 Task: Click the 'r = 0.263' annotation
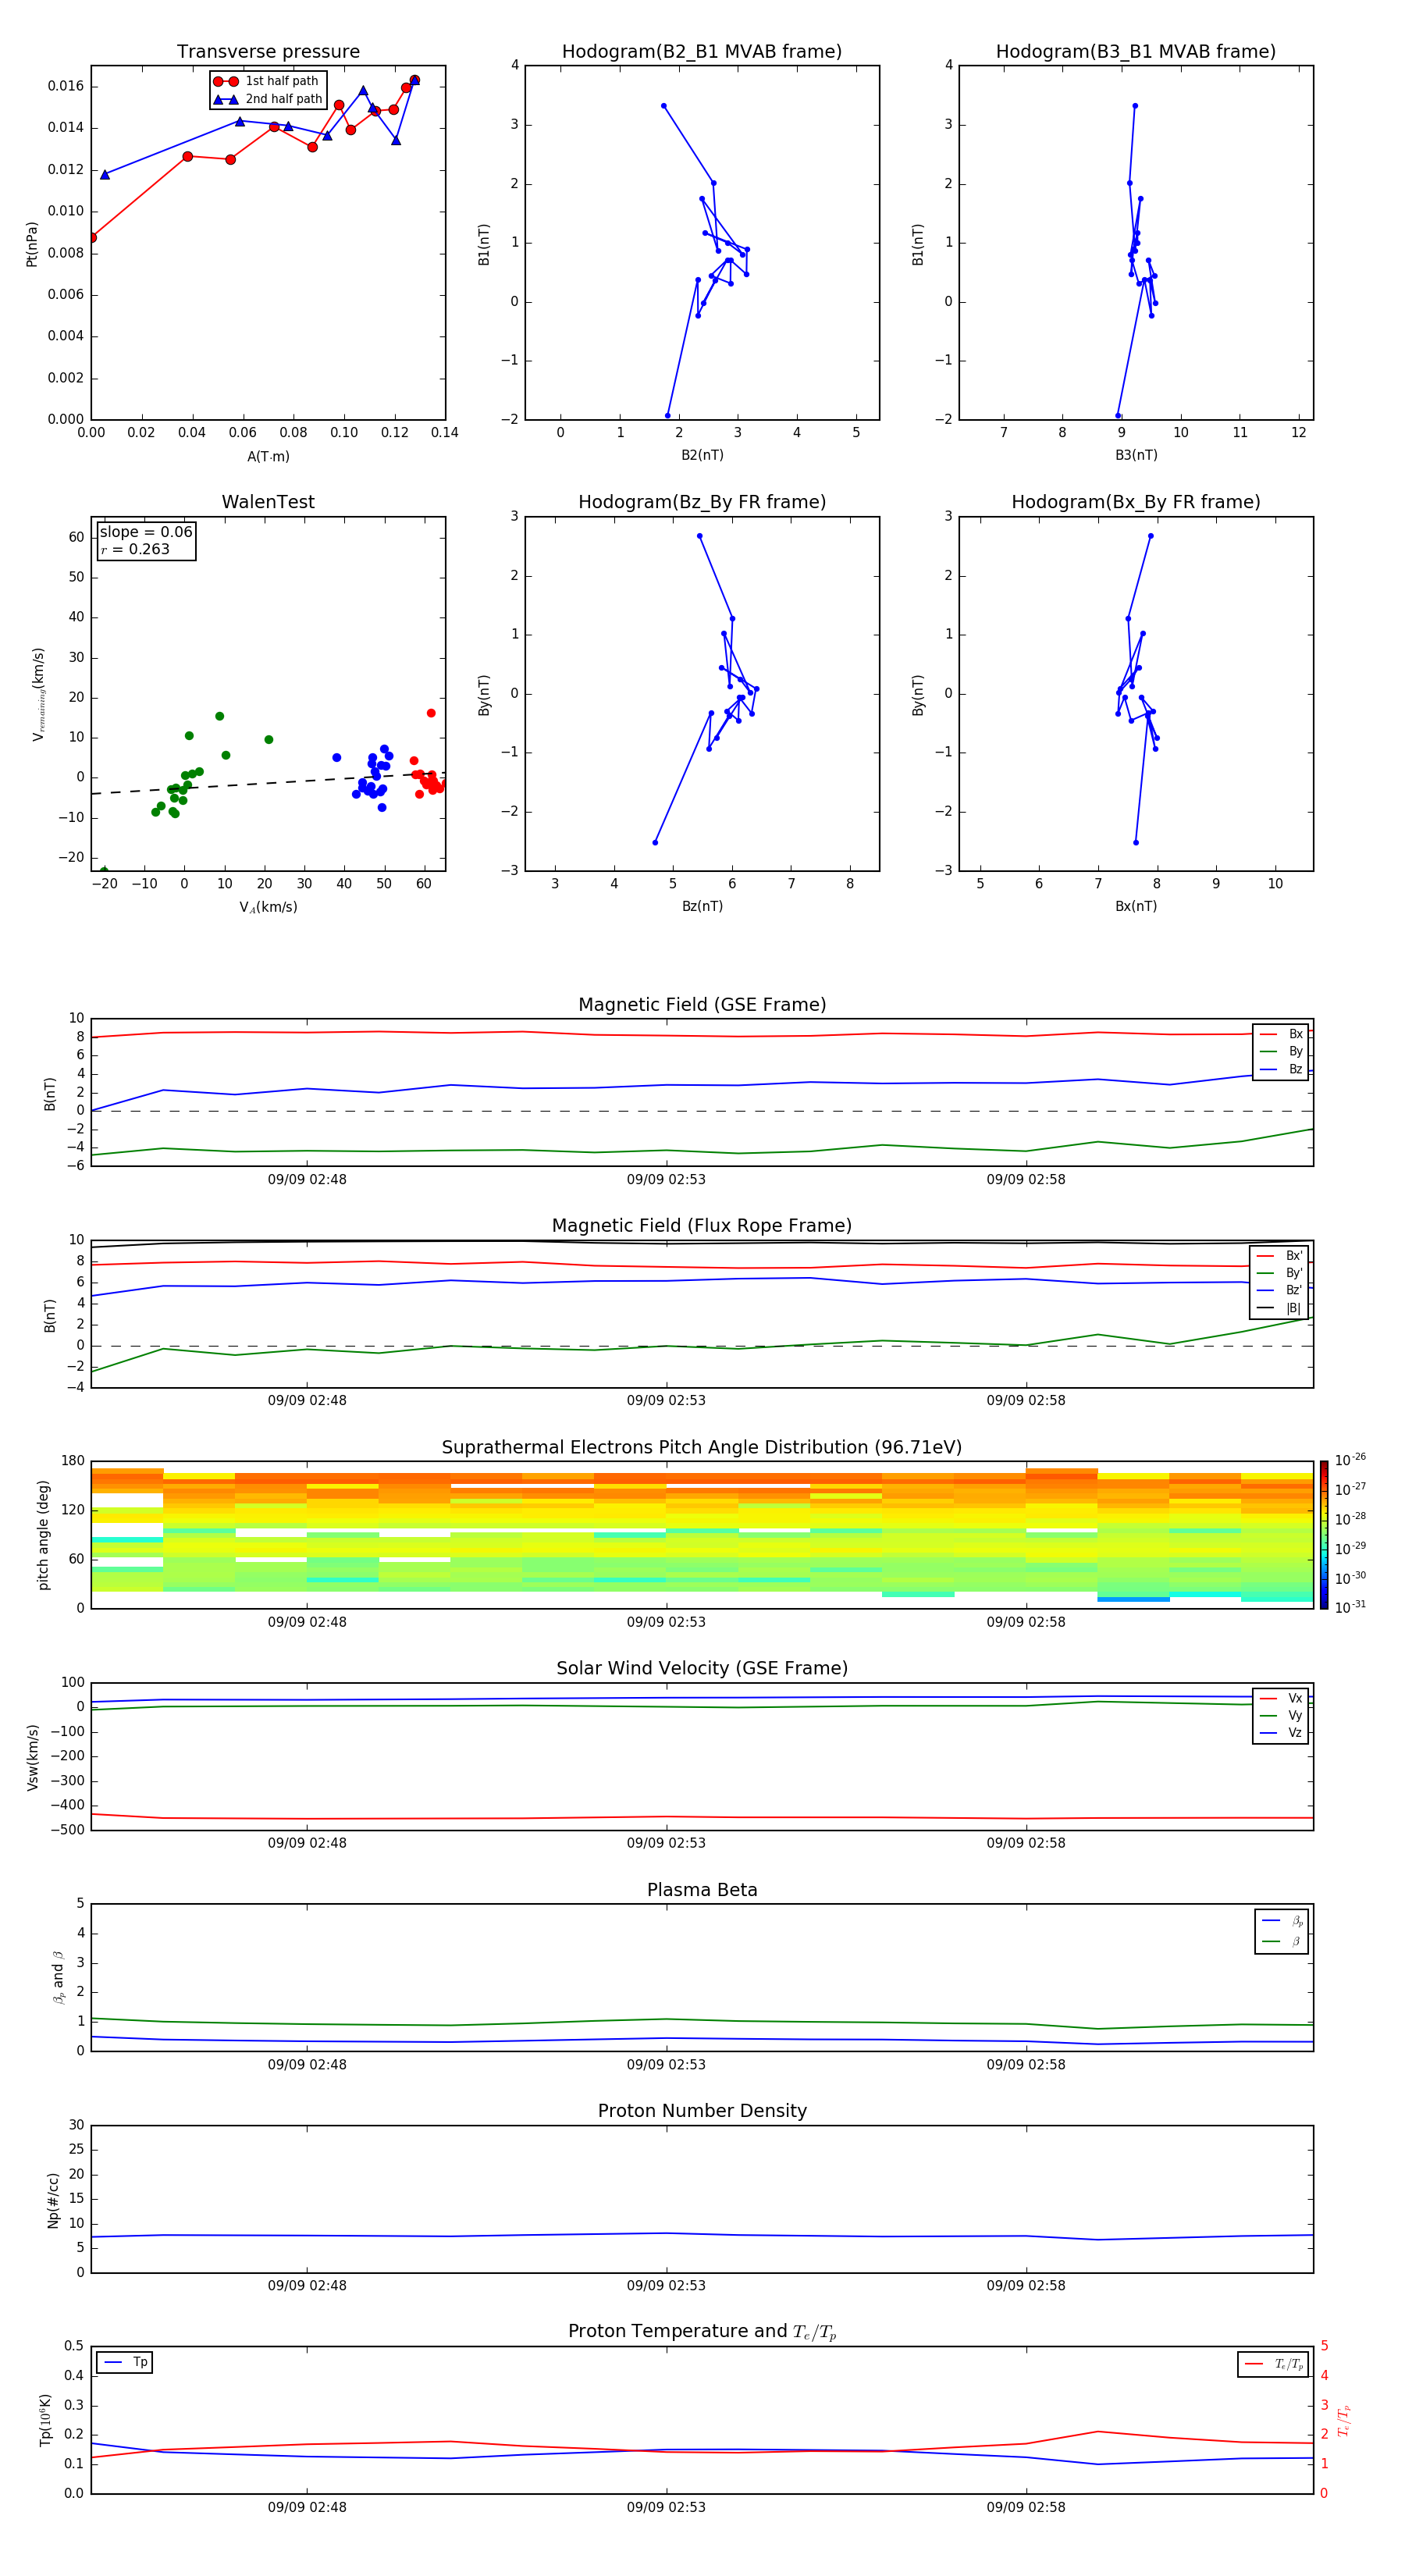point(135,550)
